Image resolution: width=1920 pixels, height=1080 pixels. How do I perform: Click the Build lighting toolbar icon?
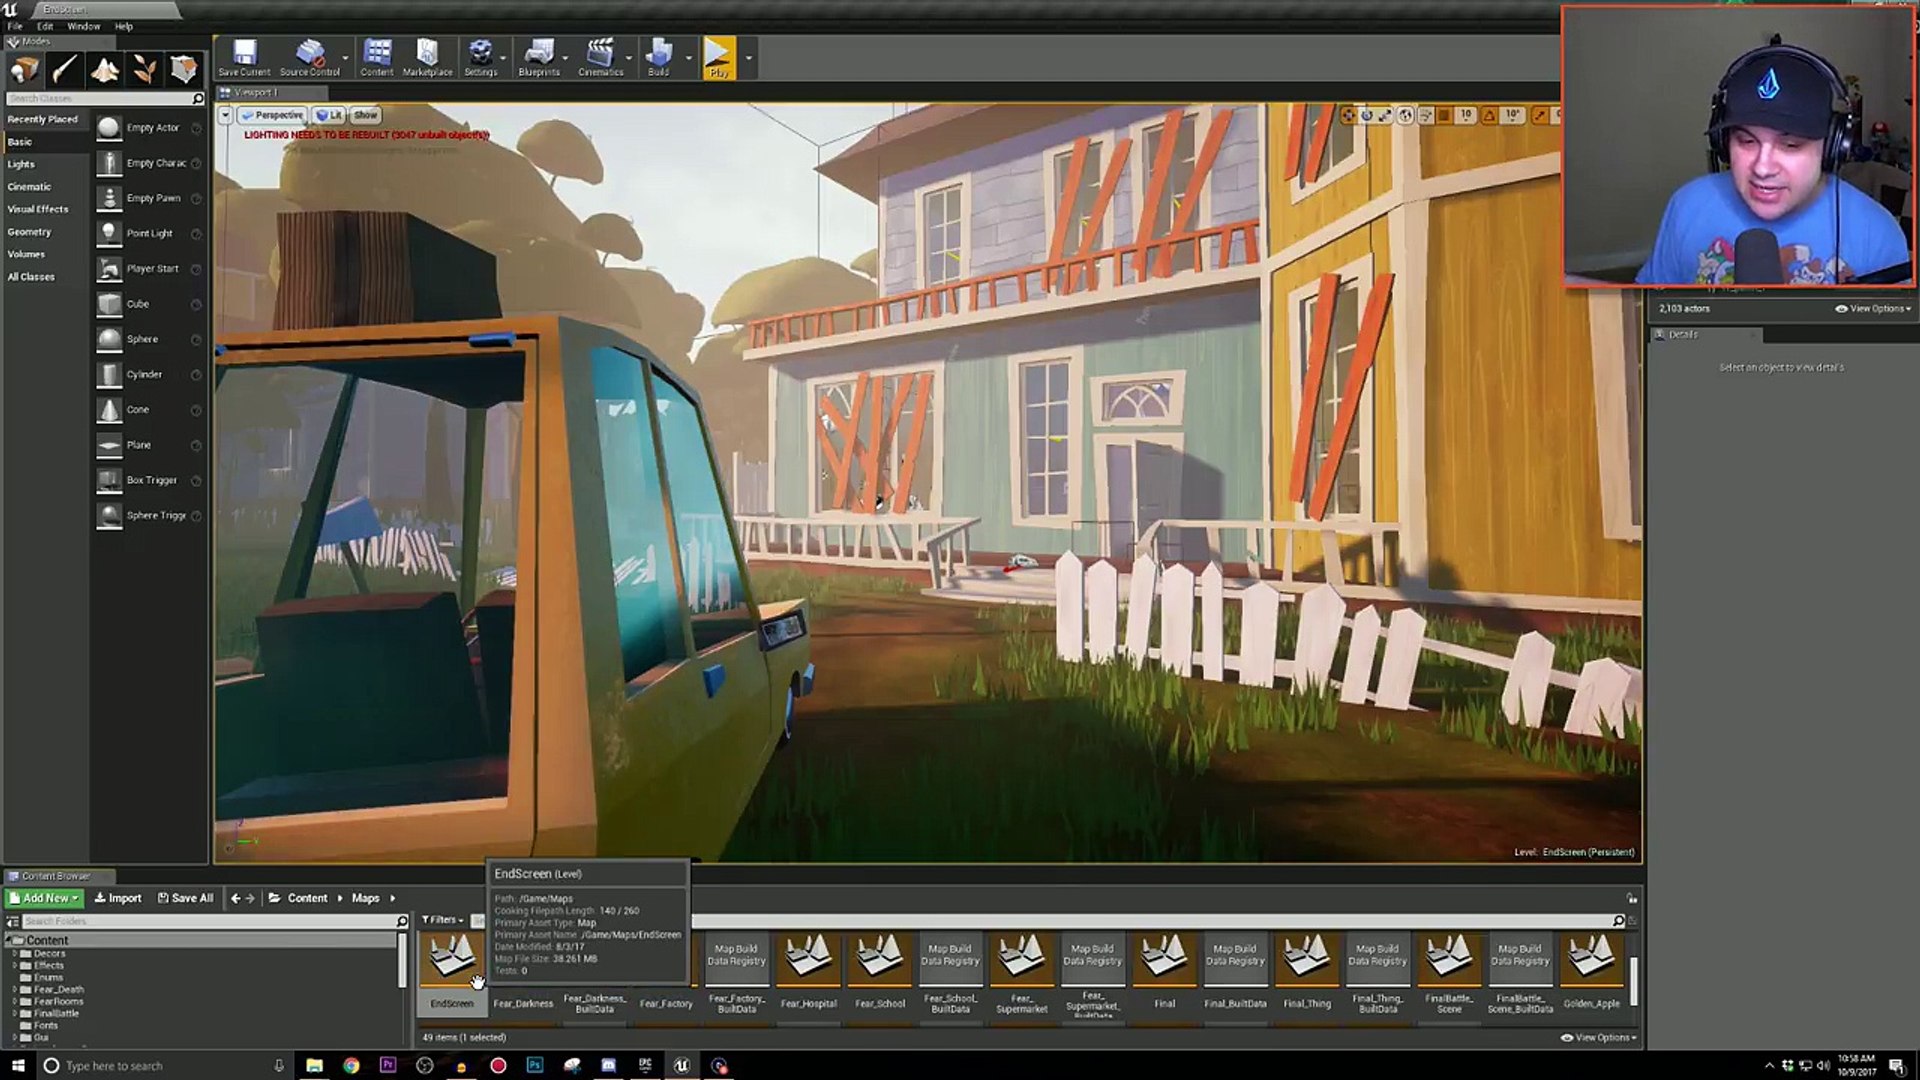(x=658, y=57)
